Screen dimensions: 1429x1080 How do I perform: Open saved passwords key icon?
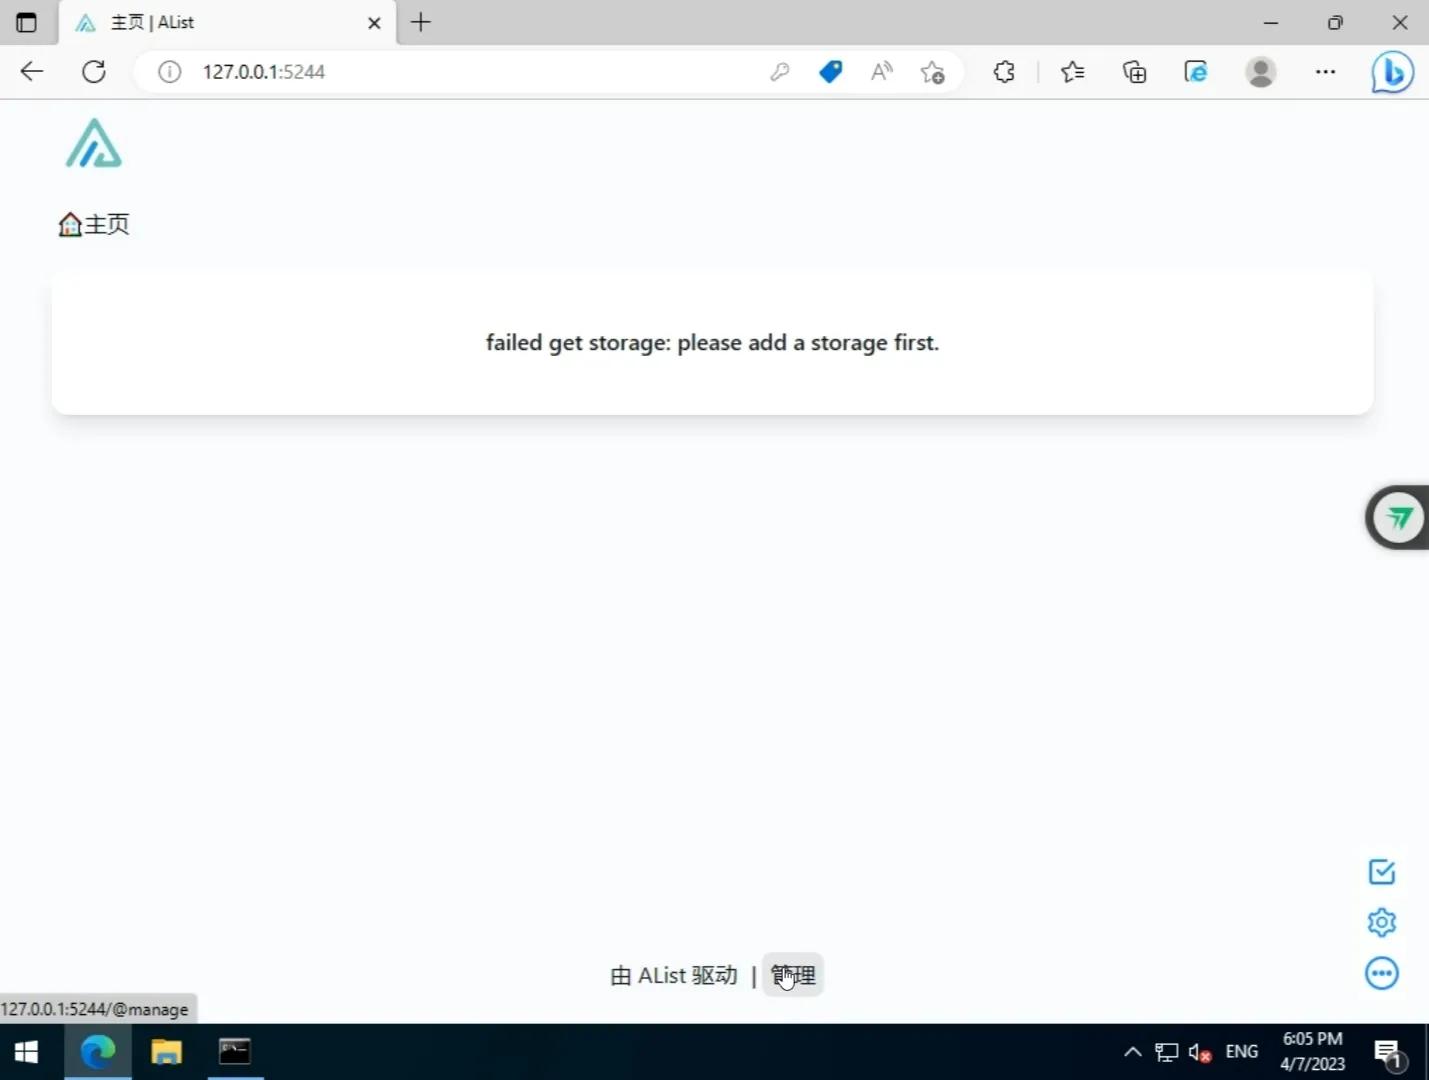coord(781,71)
